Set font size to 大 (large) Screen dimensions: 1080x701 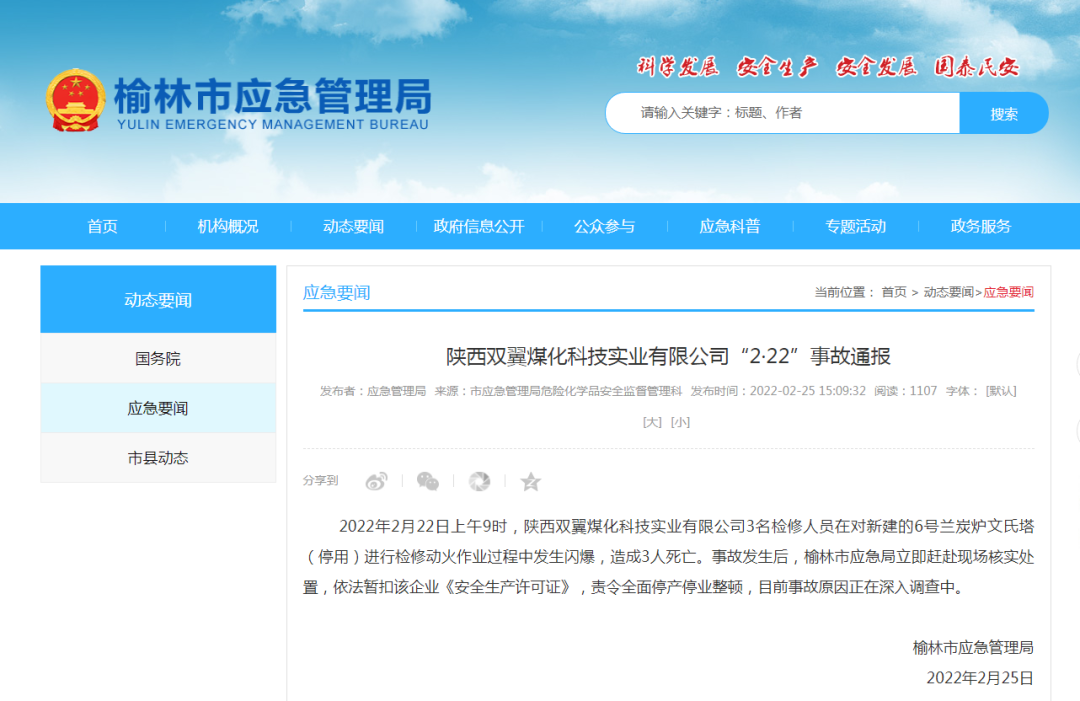pyautogui.click(x=652, y=422)
